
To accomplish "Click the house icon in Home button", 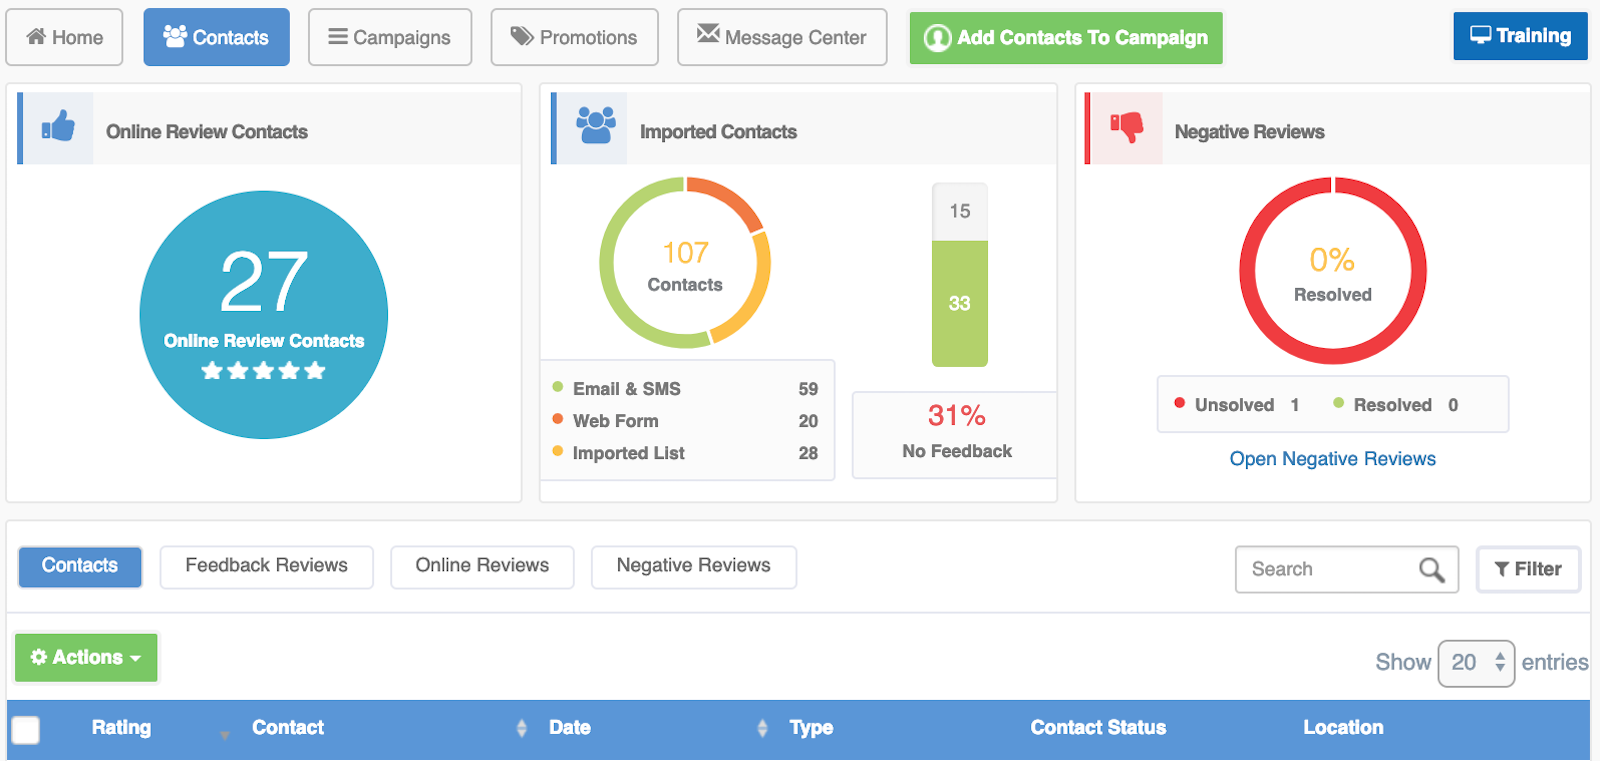I will point(36,37).
